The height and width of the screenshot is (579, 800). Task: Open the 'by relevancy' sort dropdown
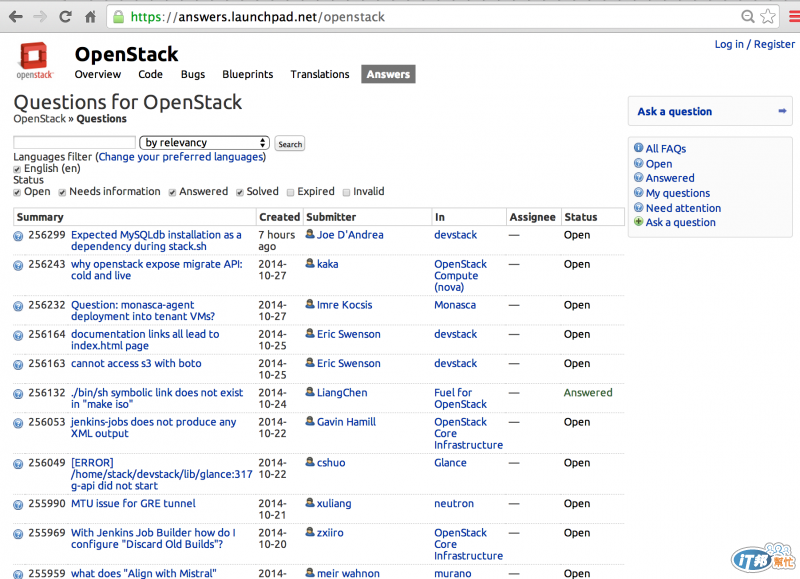[x=204, y=143]
